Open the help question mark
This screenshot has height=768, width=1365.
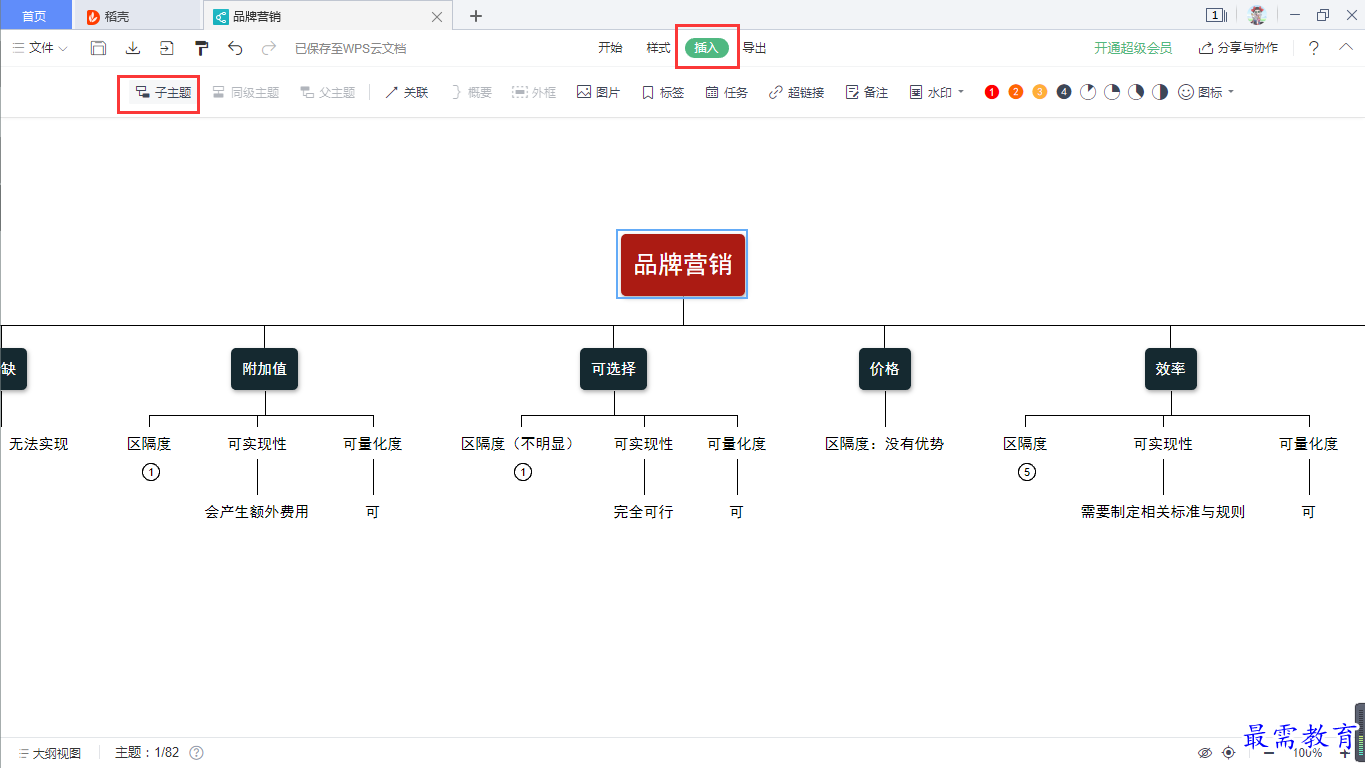tap(1314, 48)
